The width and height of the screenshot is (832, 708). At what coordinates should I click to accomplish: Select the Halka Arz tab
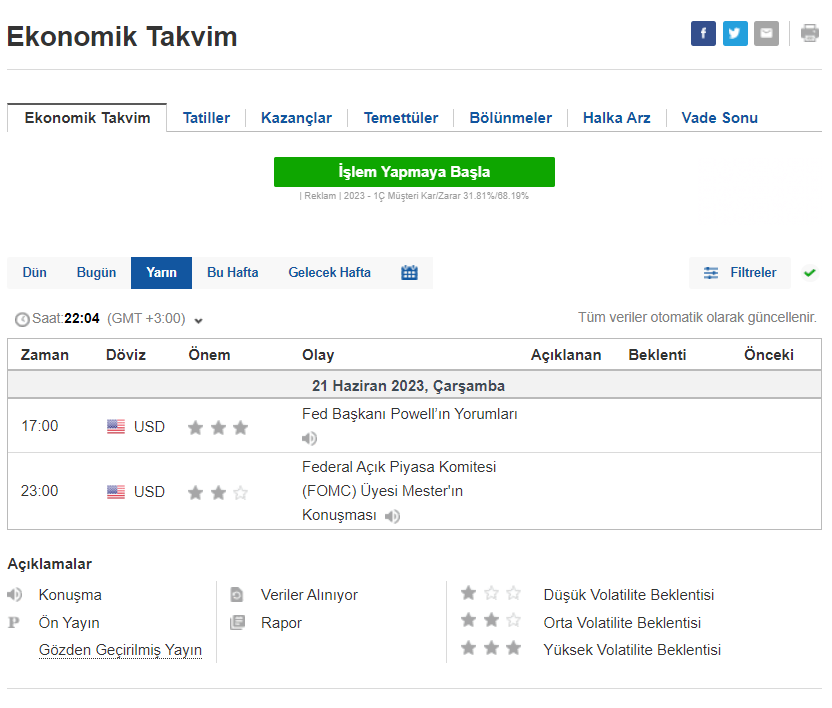616,118
